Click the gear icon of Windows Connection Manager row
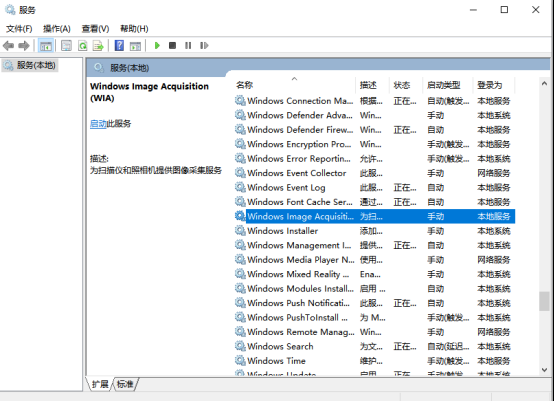The height and width of the screenshot is (401, 554). pos(240,101)
